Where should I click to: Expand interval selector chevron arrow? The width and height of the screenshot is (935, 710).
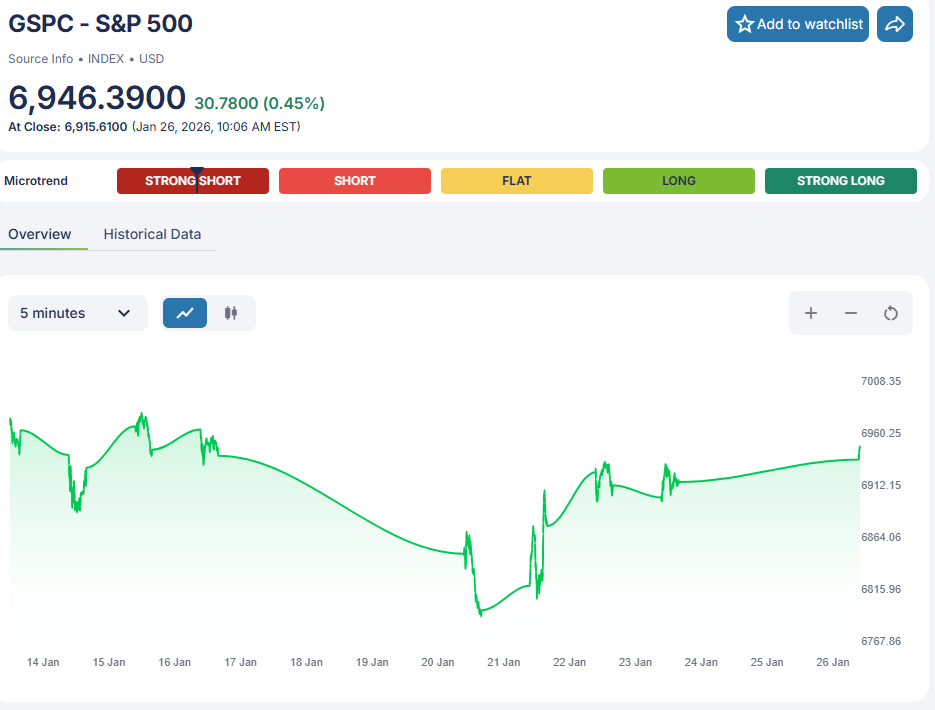point(124,313)
